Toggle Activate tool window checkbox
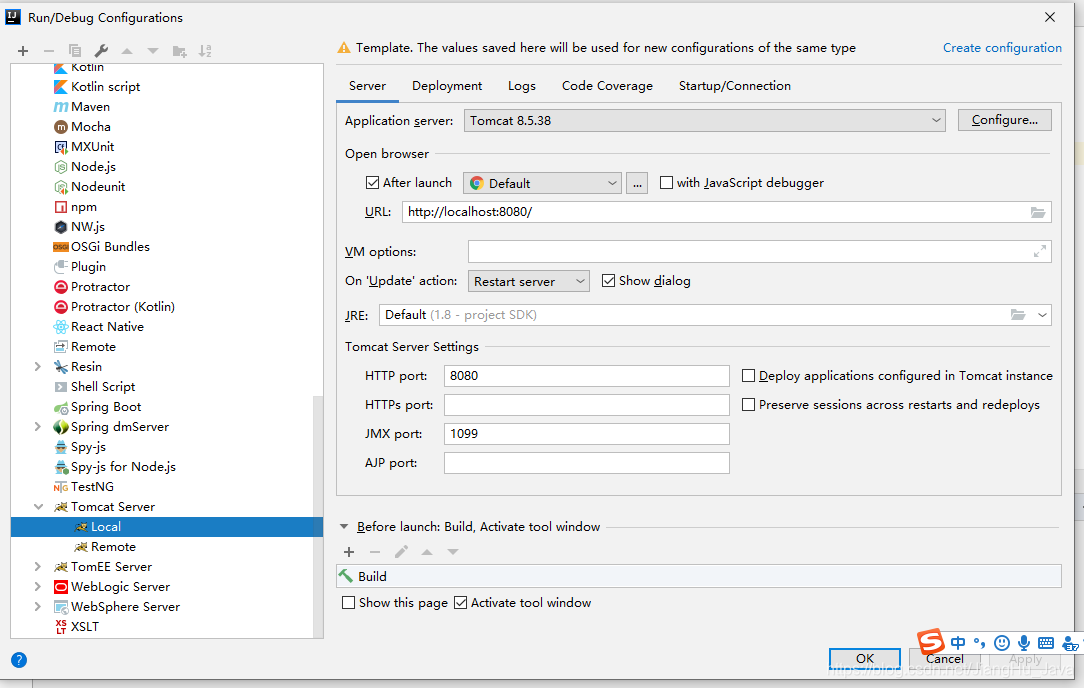Viewport: 1084px width, 688px height. tap(460, 603)
